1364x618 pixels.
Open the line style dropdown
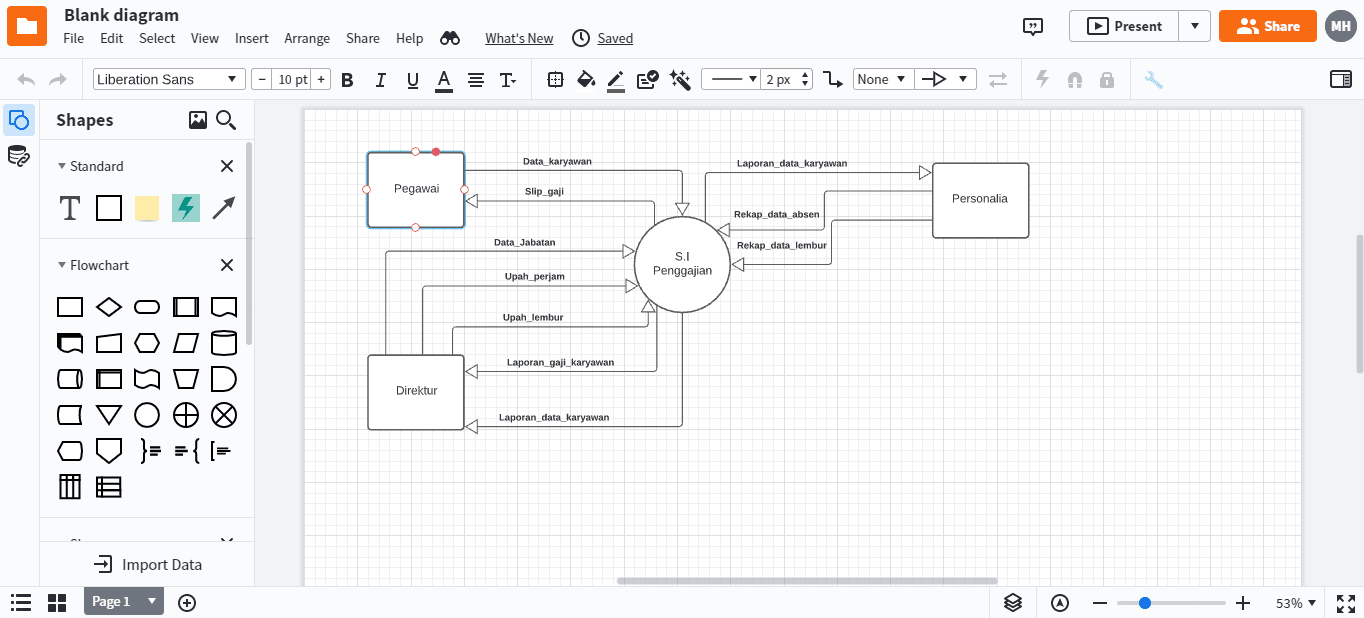click(730, 78)
